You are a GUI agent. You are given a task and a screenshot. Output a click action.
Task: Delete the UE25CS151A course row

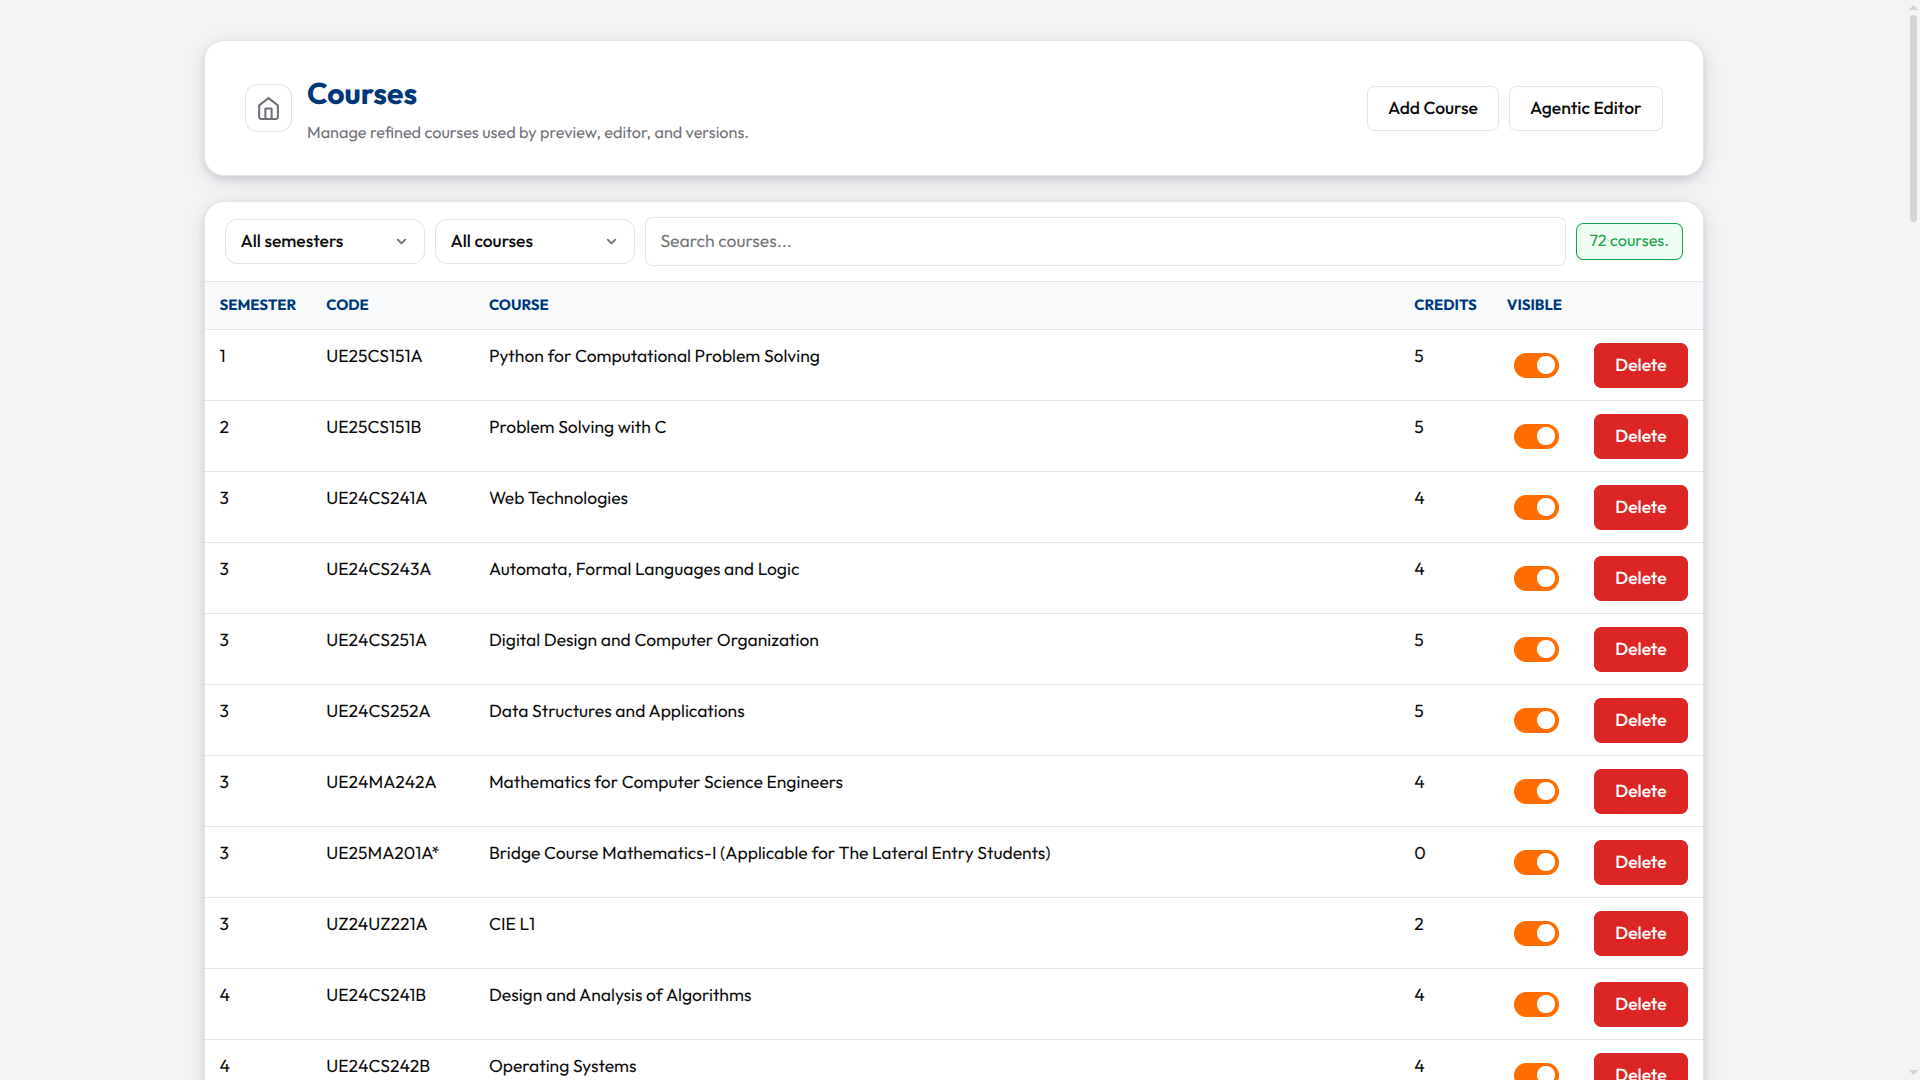coord(1640,365)
